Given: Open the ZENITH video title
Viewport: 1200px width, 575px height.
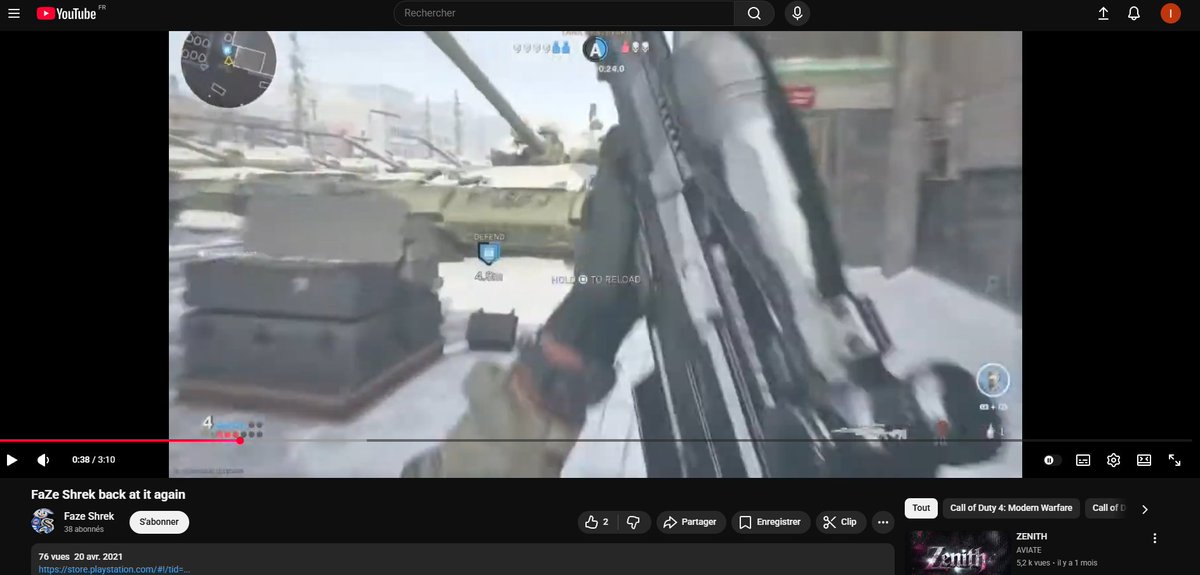Looking at the screenshot, I should (1032, 537).
